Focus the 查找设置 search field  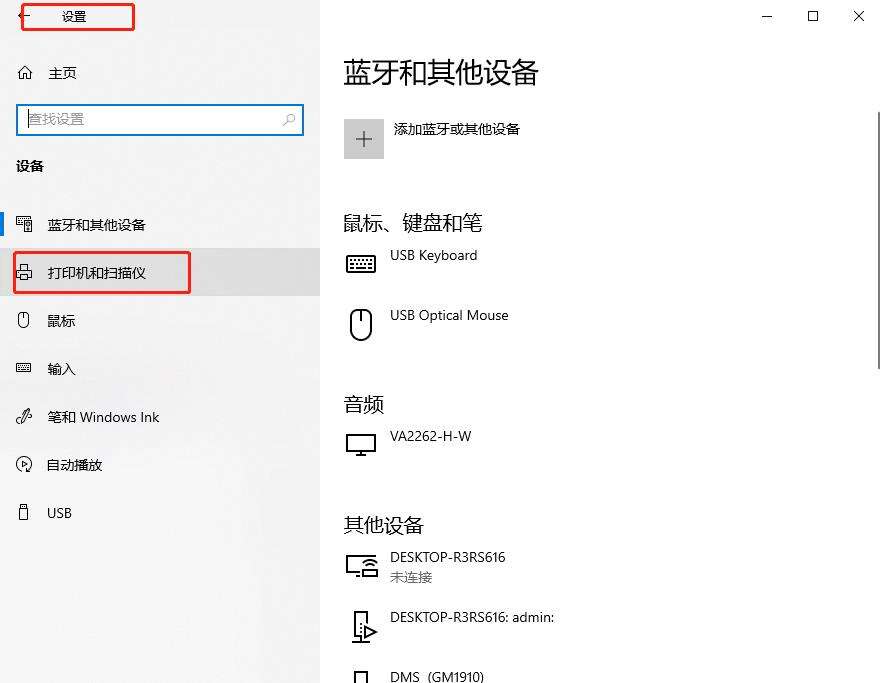click(160, 119)
